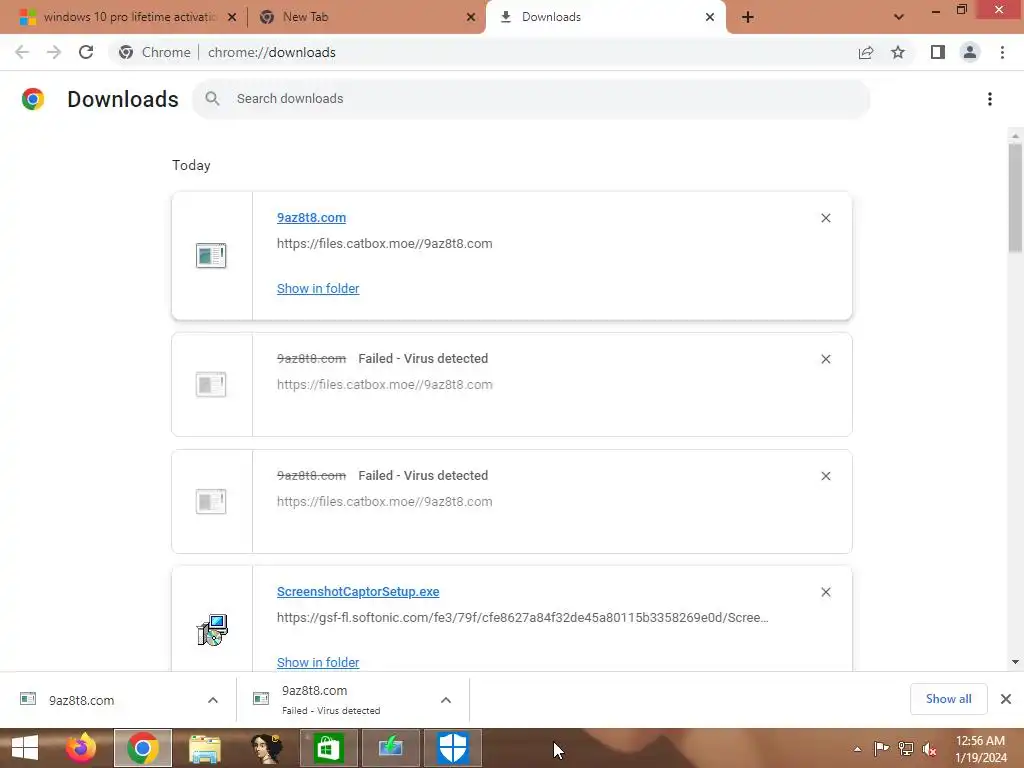Click softonic source URL text
This screenshot has height=768, width=1024.
point(522,618)
